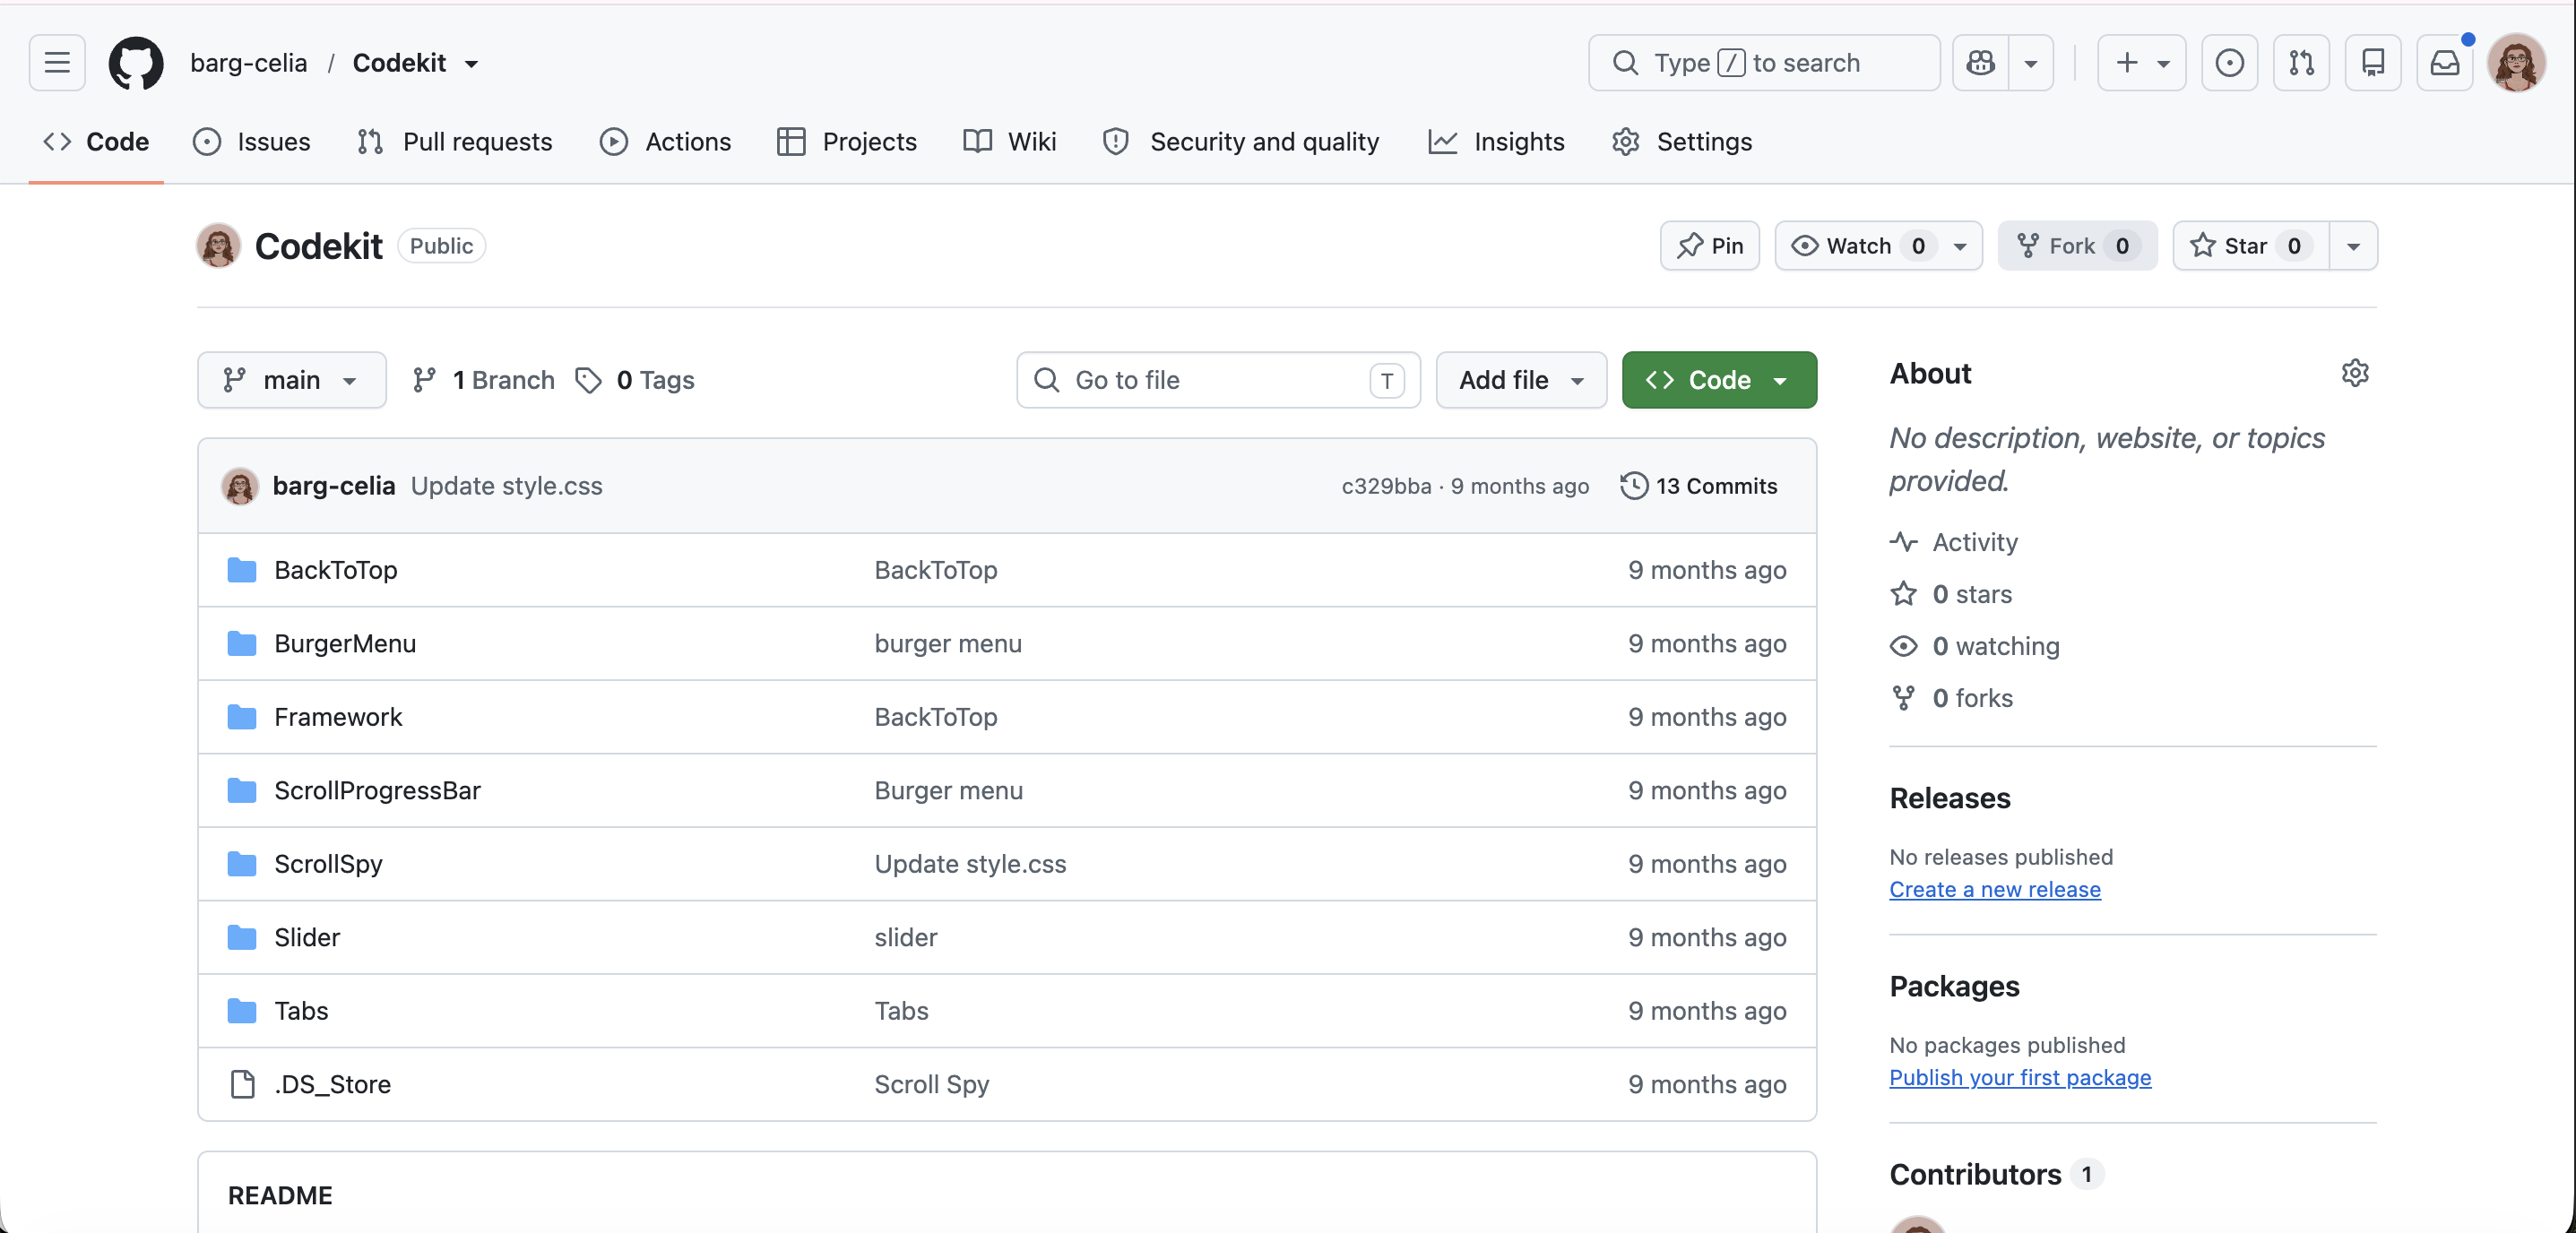
Task: Open the Actions tab
Action: click(666, 142)
